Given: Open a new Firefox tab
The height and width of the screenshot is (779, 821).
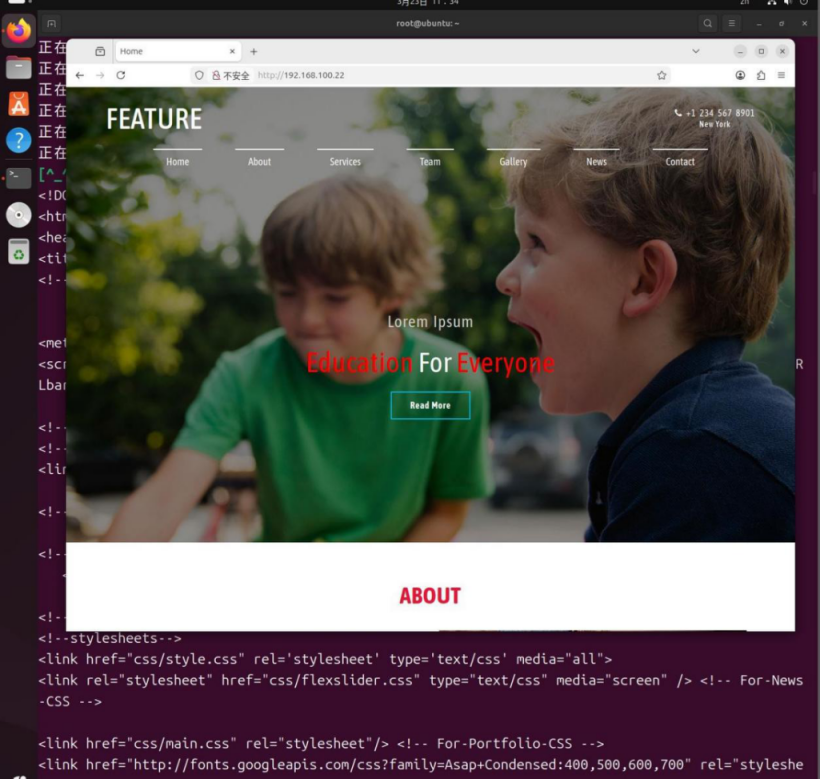Looking at the screenshot, I should click(x=254, y=51).
